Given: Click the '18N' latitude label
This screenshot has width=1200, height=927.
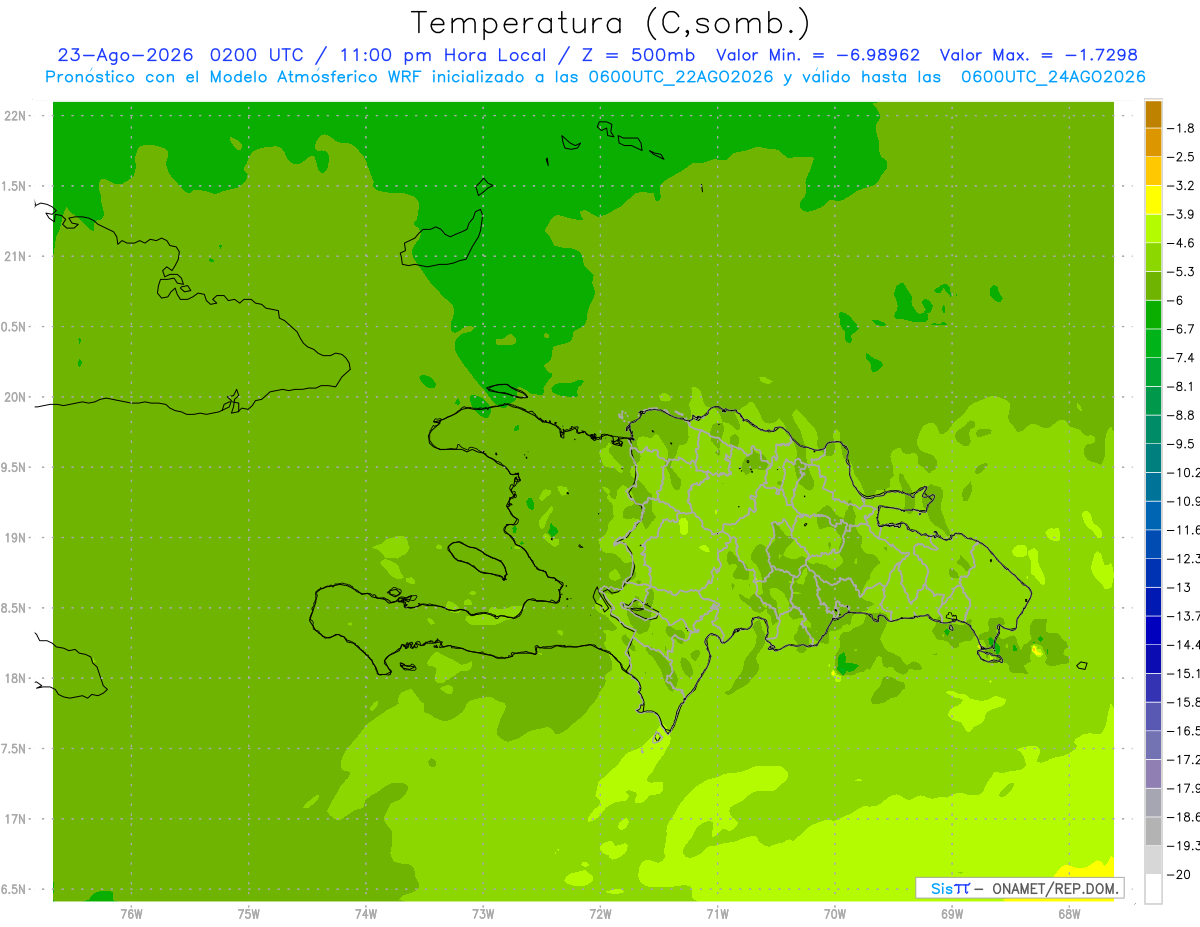Looking at the screenshot, I should point(15,678).
